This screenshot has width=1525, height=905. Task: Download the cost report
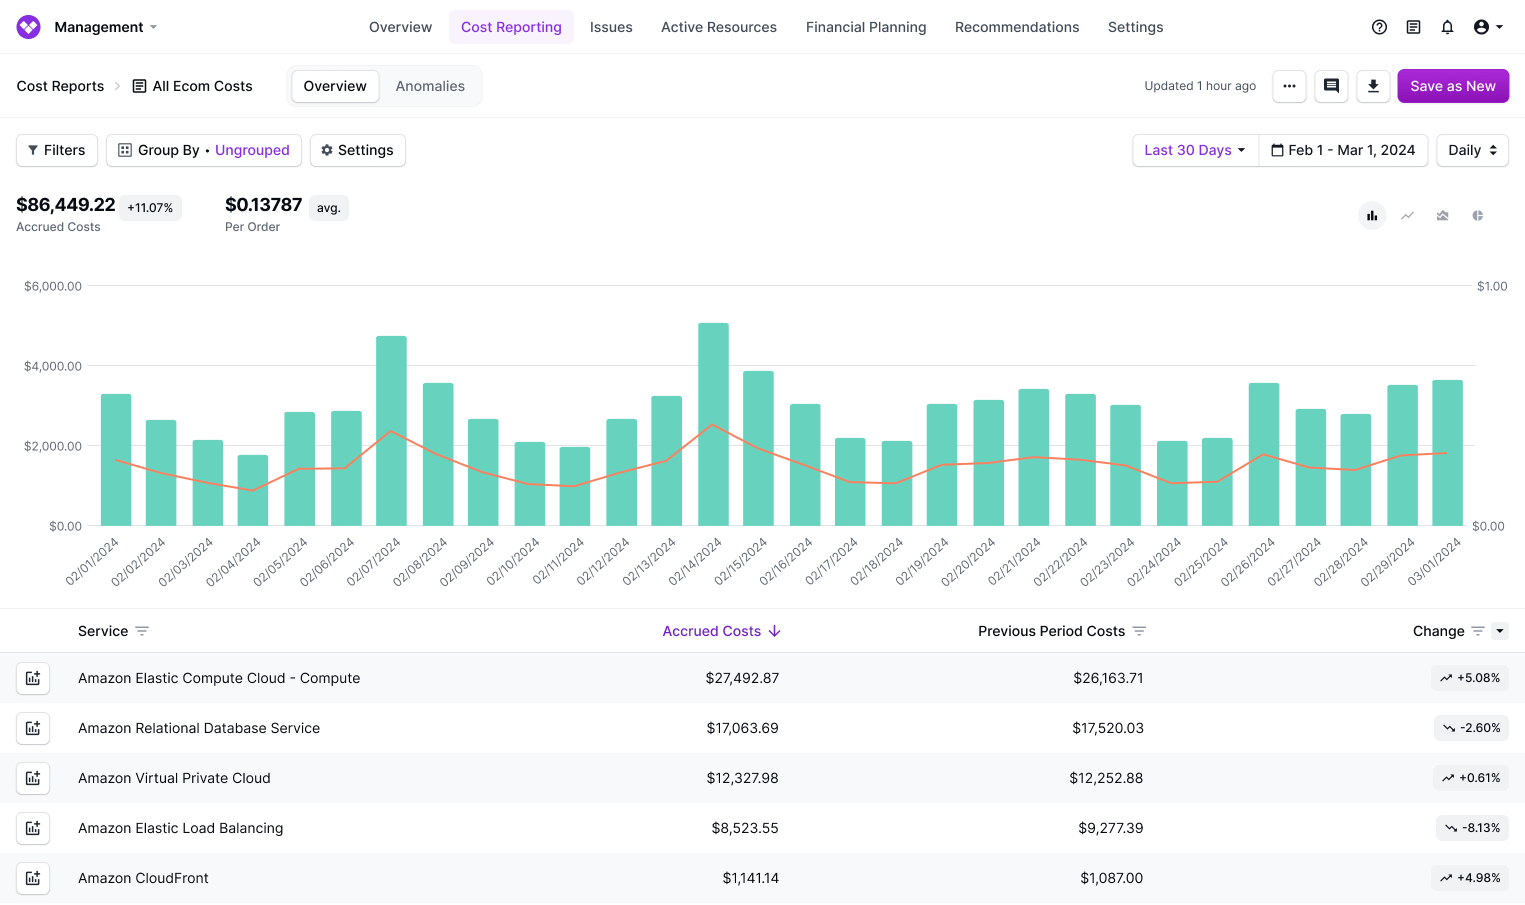point(1373,86)
